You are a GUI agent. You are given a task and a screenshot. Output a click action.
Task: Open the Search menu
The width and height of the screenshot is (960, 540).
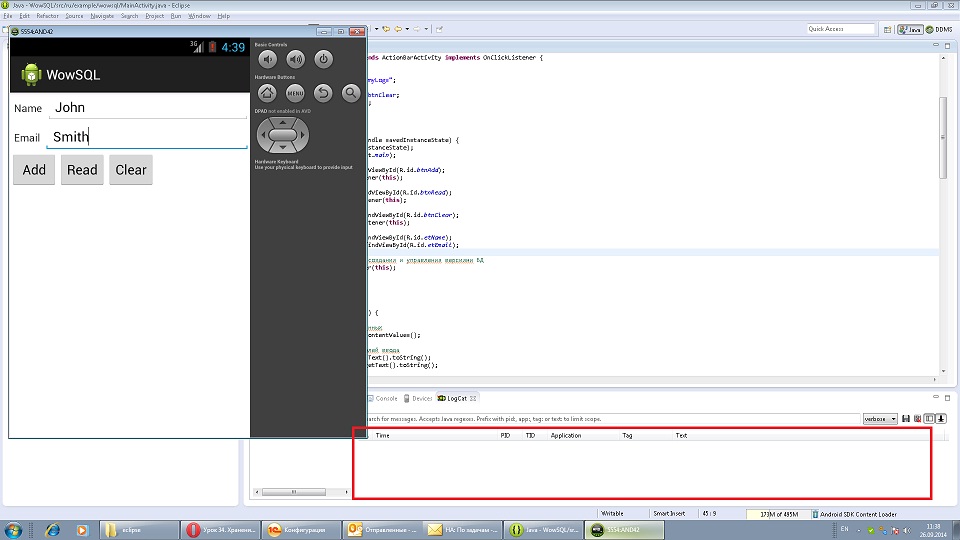(129, 16)
